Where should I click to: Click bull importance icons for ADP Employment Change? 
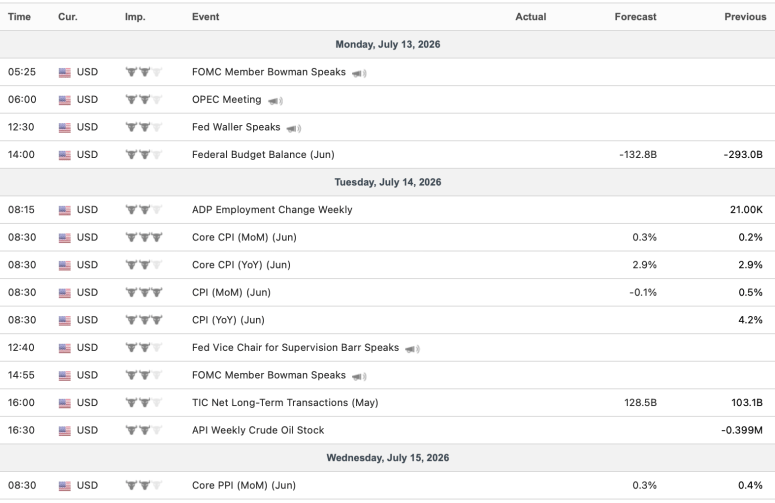(x=144, y=210)
